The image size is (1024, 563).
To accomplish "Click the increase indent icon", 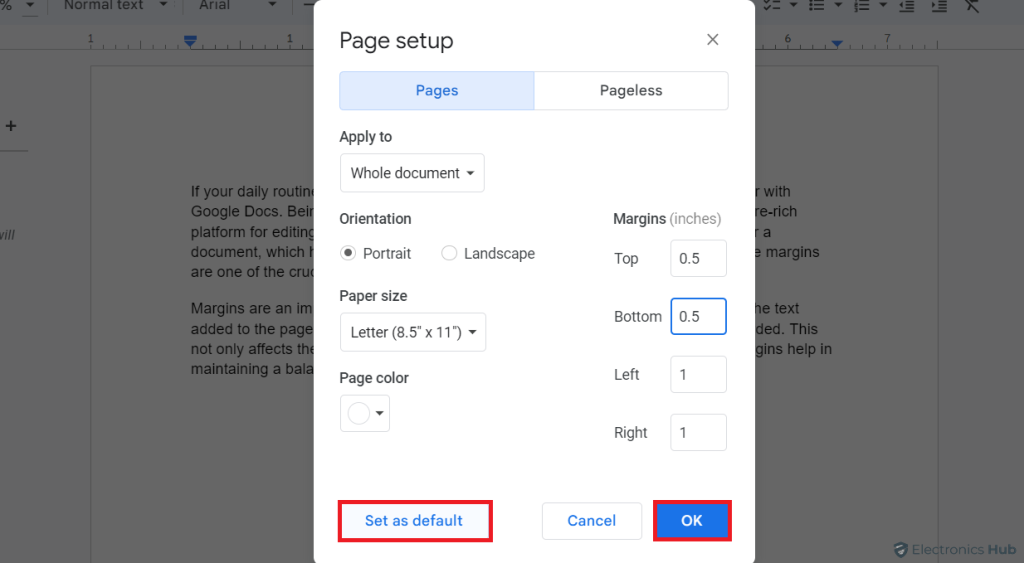I will click(x=938, y=5).
